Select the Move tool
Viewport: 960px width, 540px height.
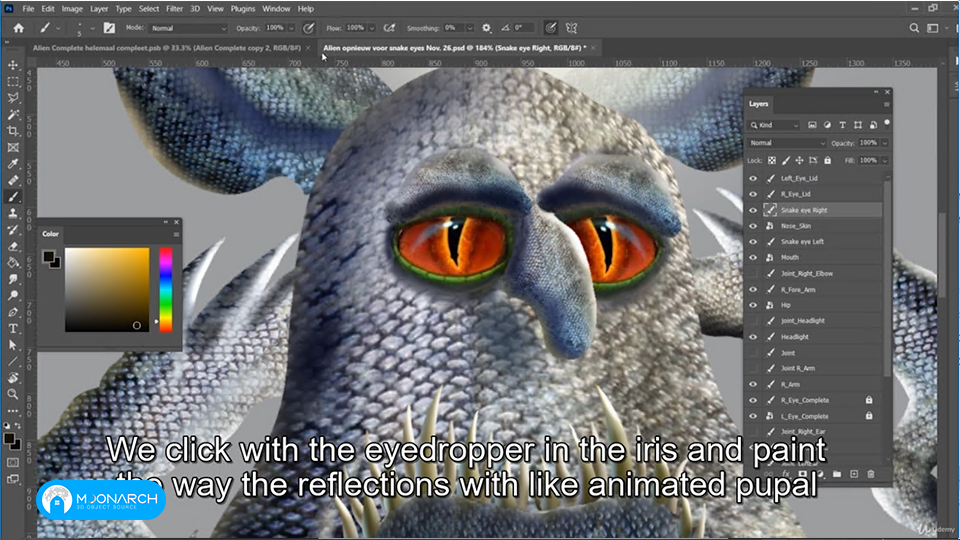13,65
